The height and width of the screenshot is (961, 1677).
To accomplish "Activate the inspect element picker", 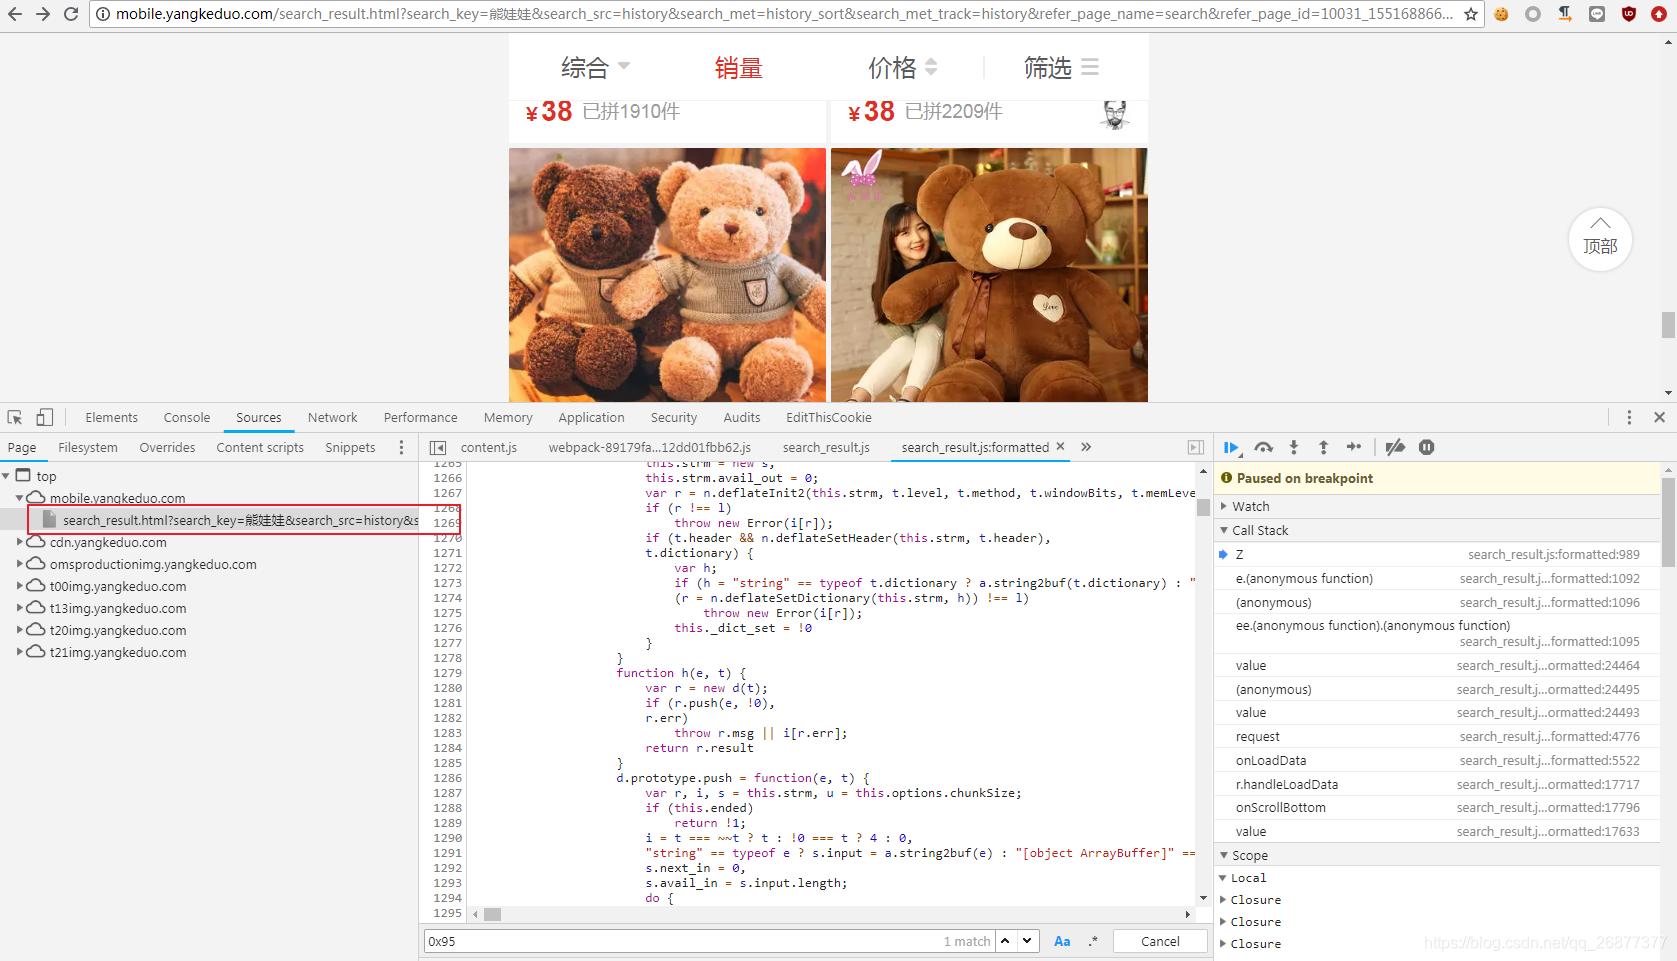I will point(15,417).
